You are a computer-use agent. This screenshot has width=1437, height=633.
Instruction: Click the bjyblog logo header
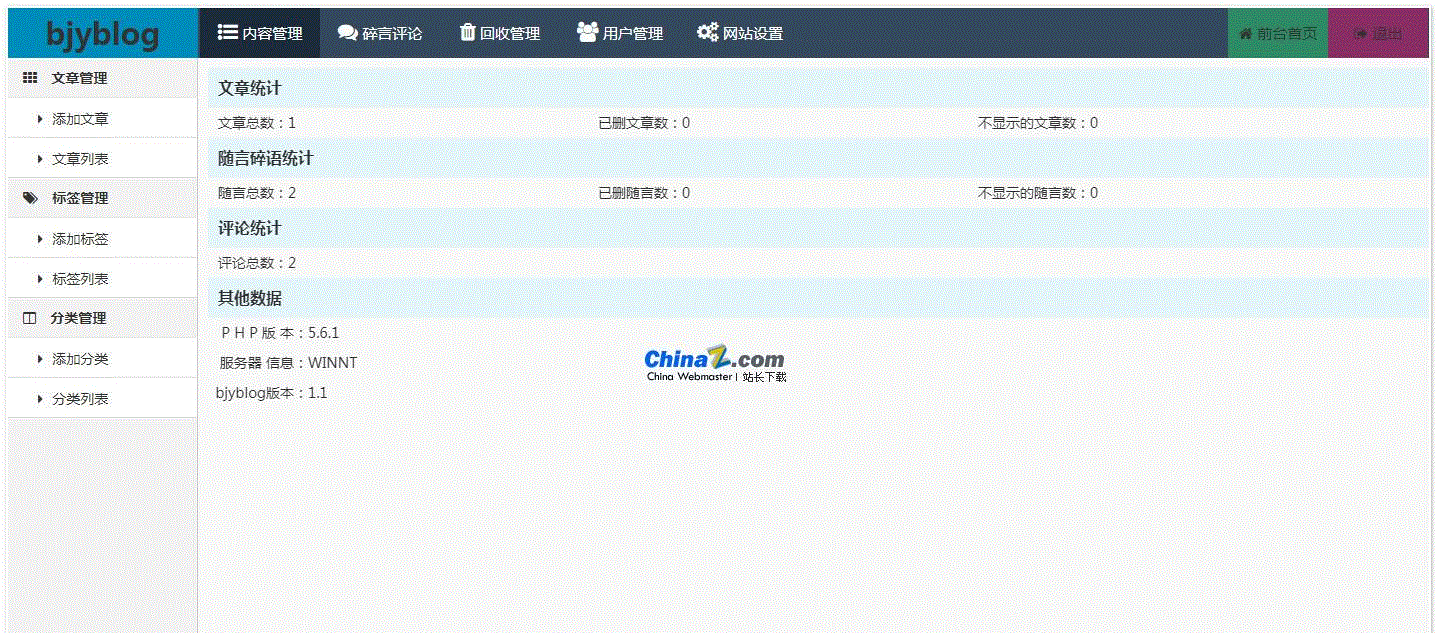(x=103, y=33)
